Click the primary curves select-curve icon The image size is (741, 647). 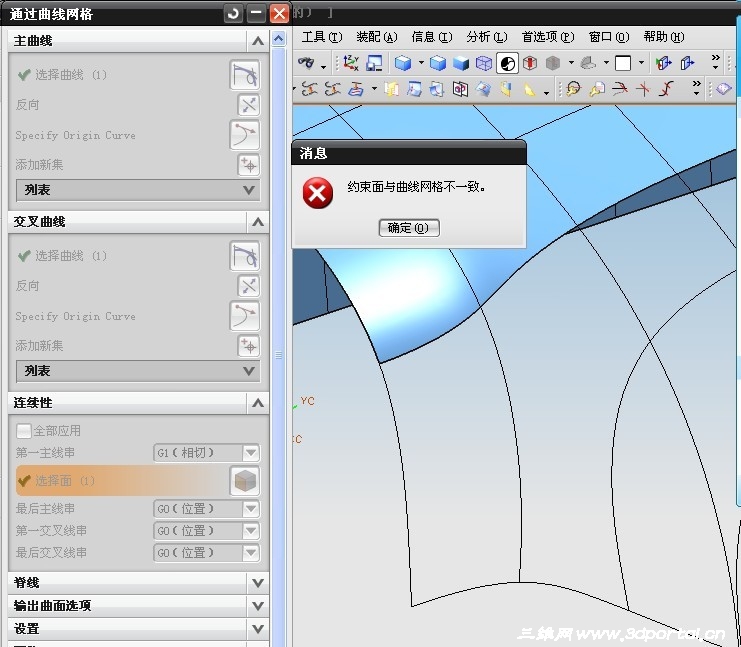pyautogui.click(x=245, y=75)
